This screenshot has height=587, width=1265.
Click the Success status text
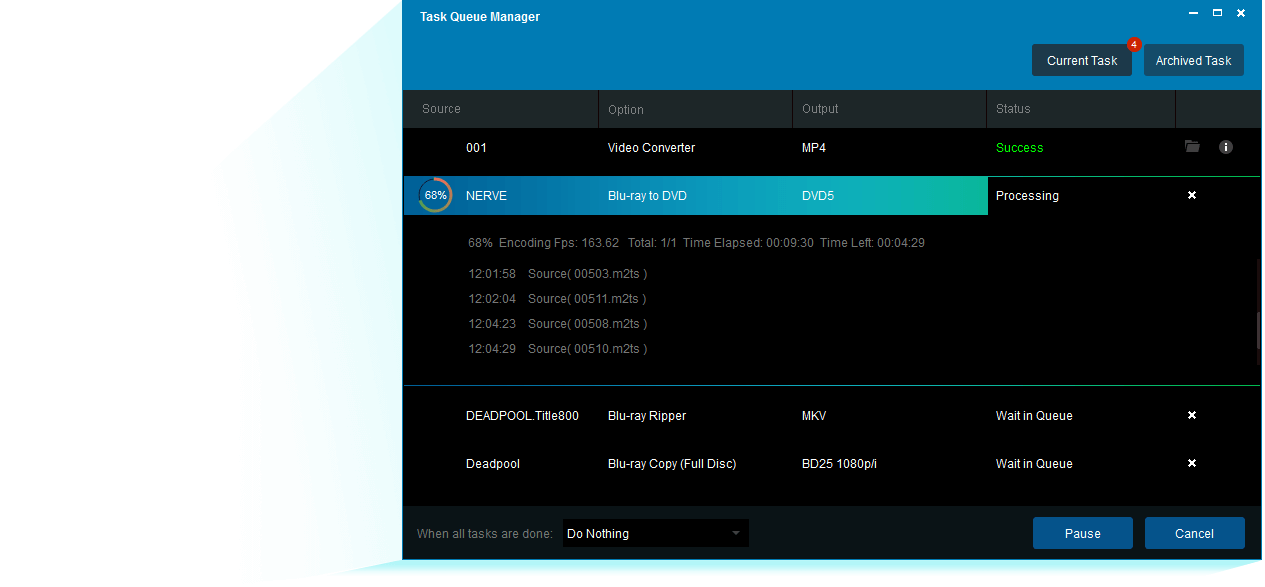click(x=1019, y=148)
